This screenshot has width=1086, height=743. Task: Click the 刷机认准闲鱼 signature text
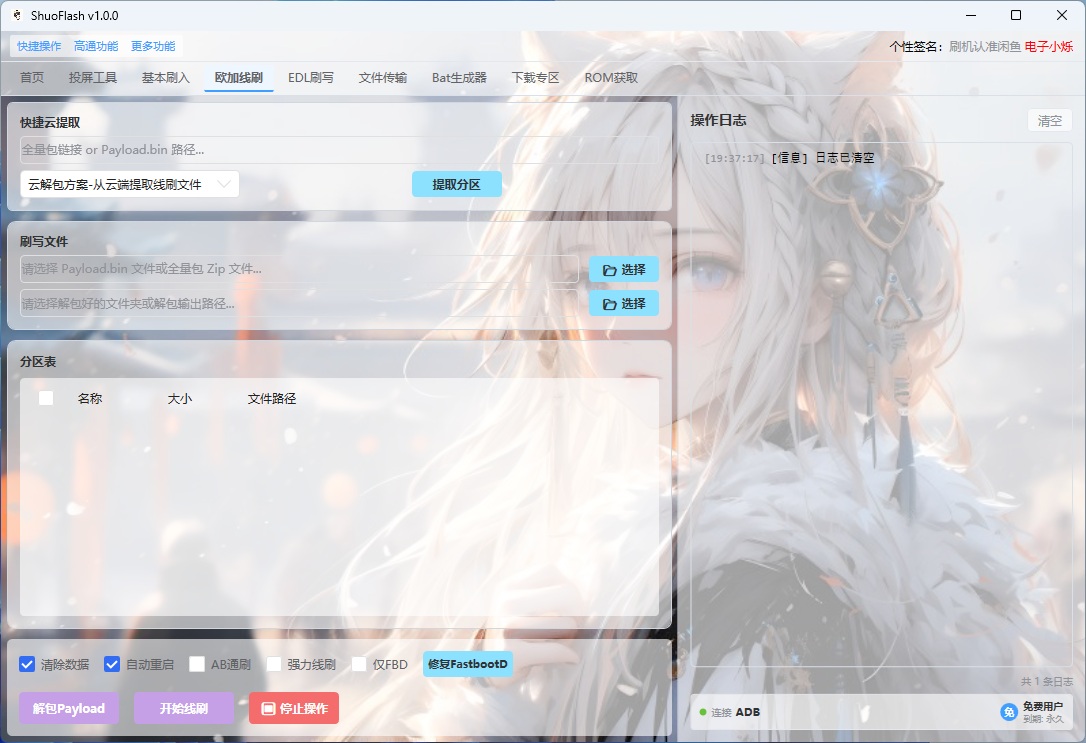point(985,46)
